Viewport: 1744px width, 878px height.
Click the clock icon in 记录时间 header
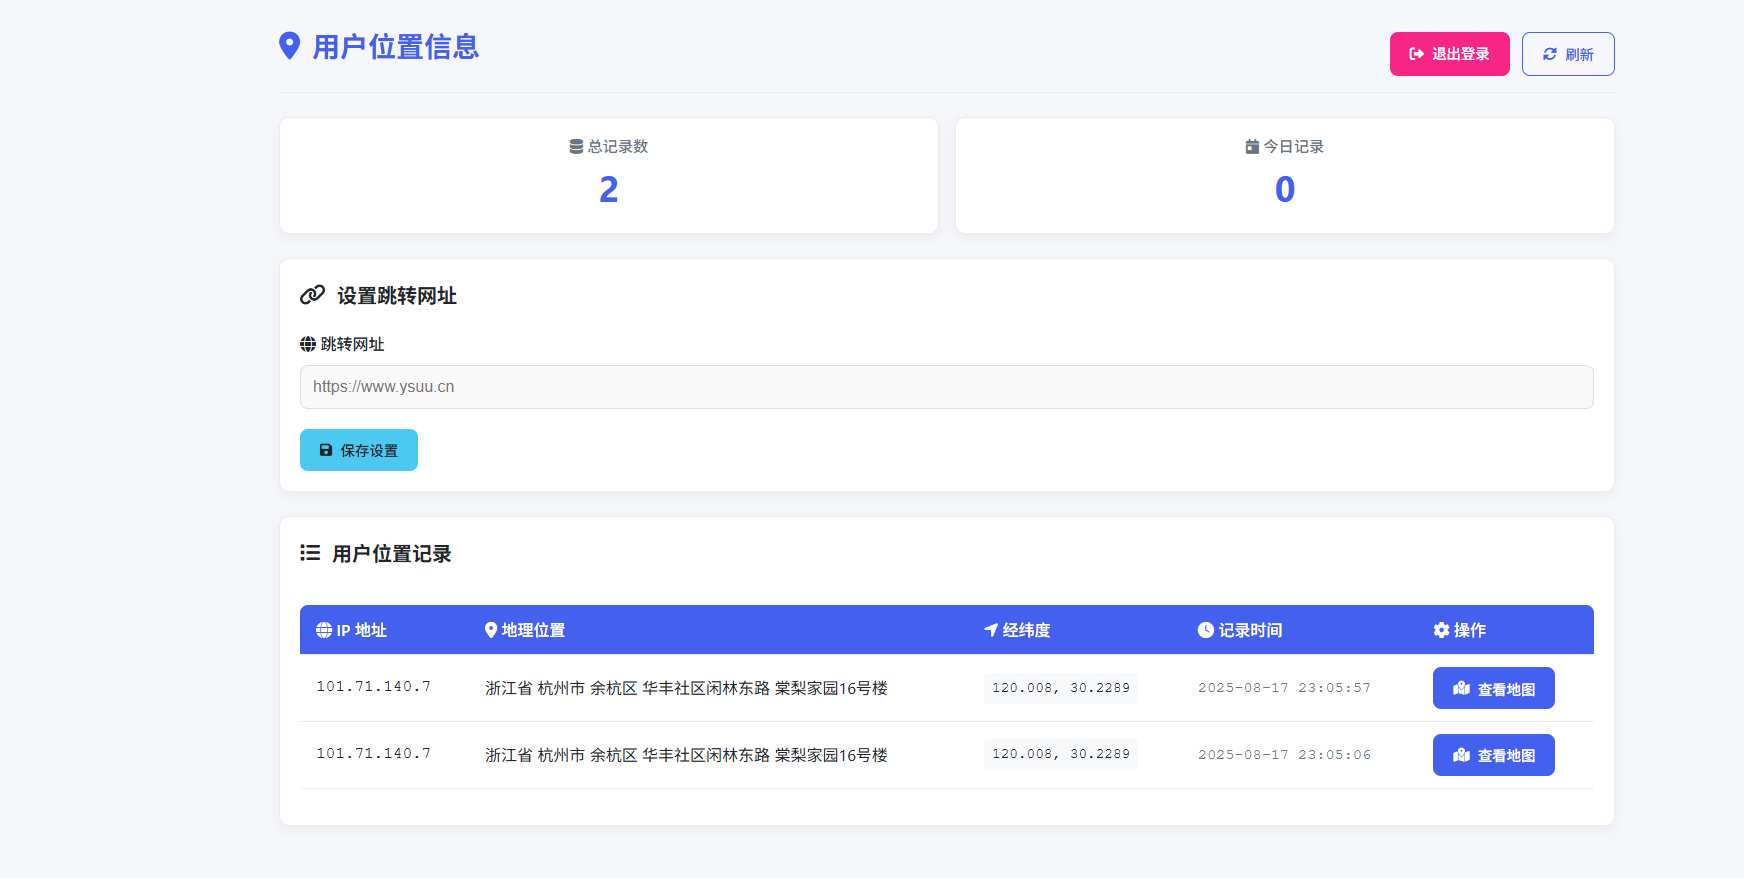coord(1206,630)
